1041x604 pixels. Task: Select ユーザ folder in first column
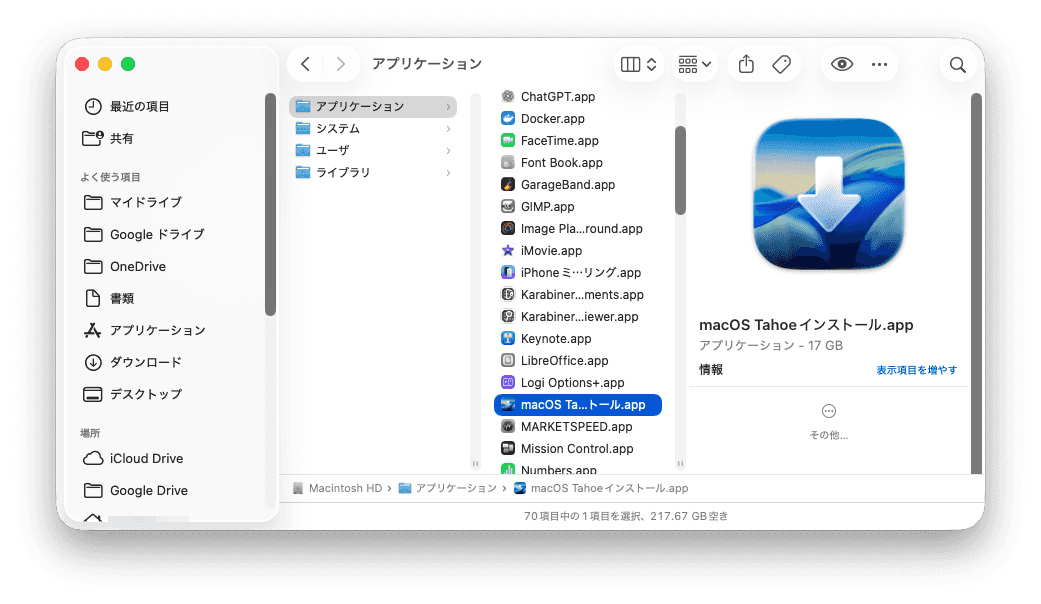coord(332,151)
